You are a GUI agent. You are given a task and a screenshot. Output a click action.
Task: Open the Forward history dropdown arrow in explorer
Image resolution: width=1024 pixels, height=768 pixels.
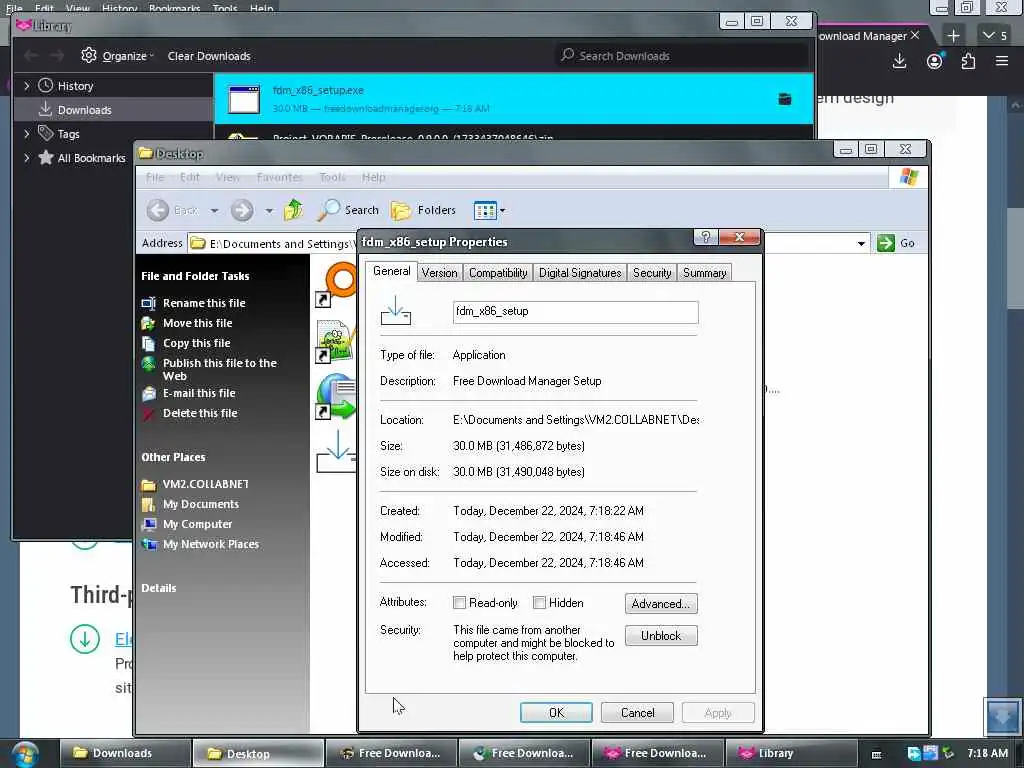coord(268,210)
